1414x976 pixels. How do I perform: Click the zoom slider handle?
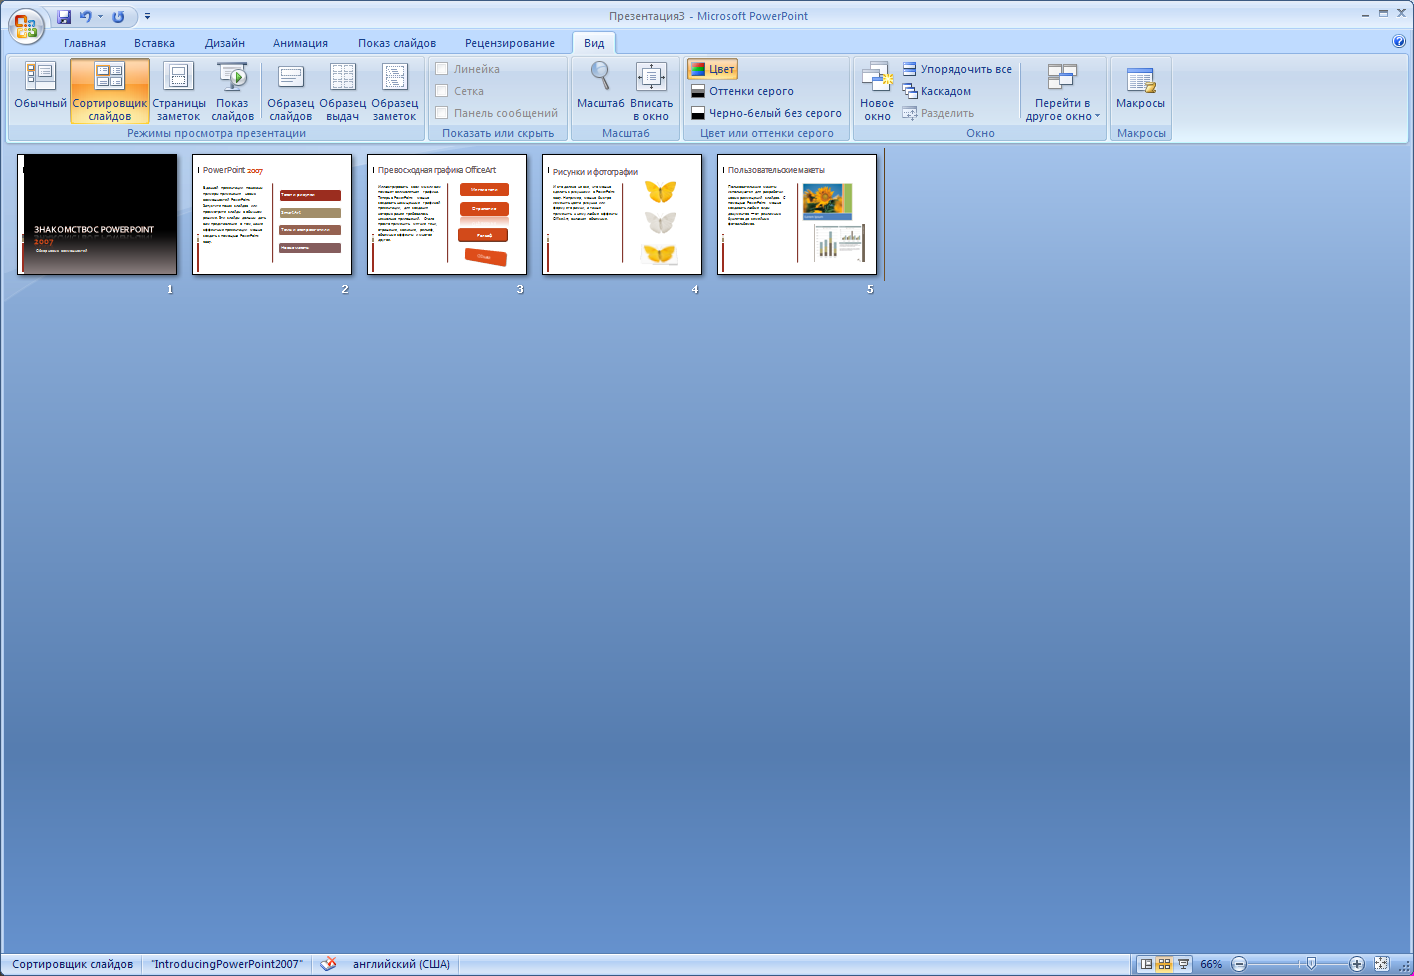pos(1311,964)
